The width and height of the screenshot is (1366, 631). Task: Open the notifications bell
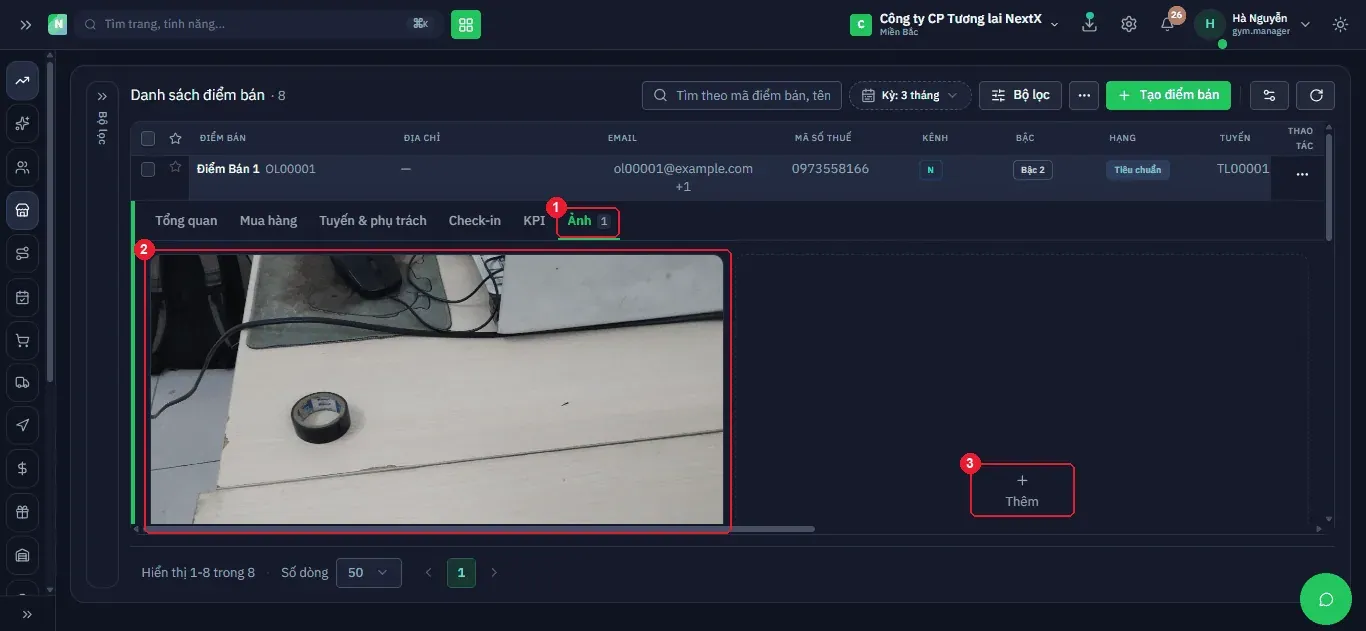coord(1168,23)
